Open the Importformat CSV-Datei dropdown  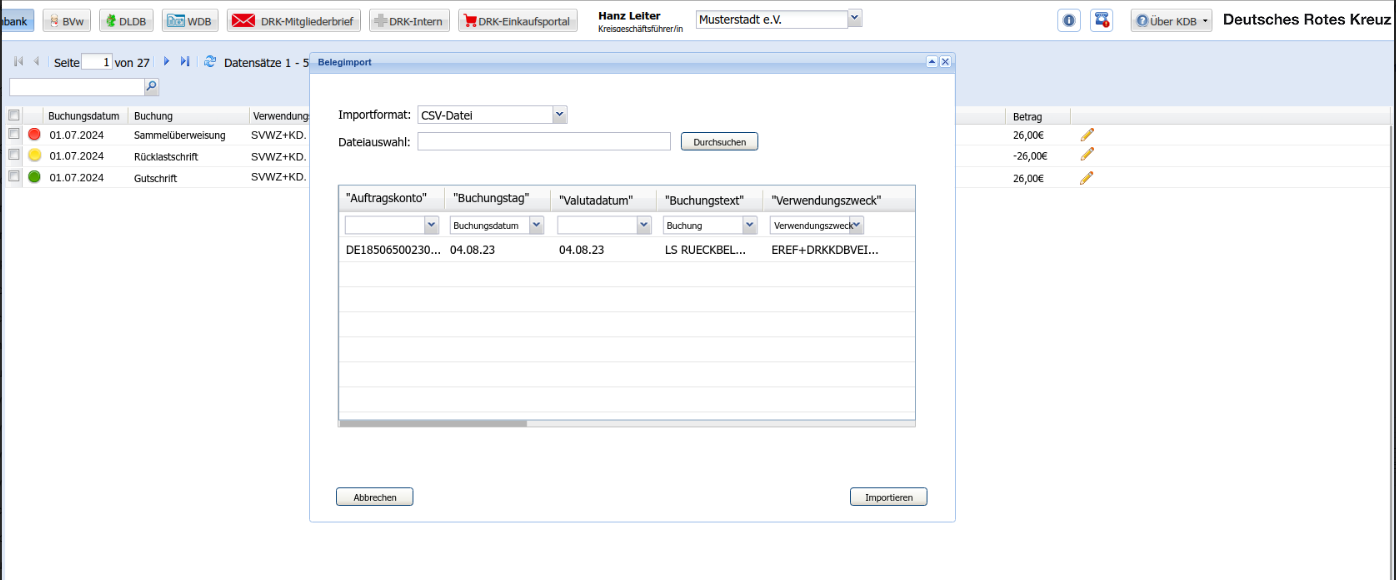pos(560,115)
